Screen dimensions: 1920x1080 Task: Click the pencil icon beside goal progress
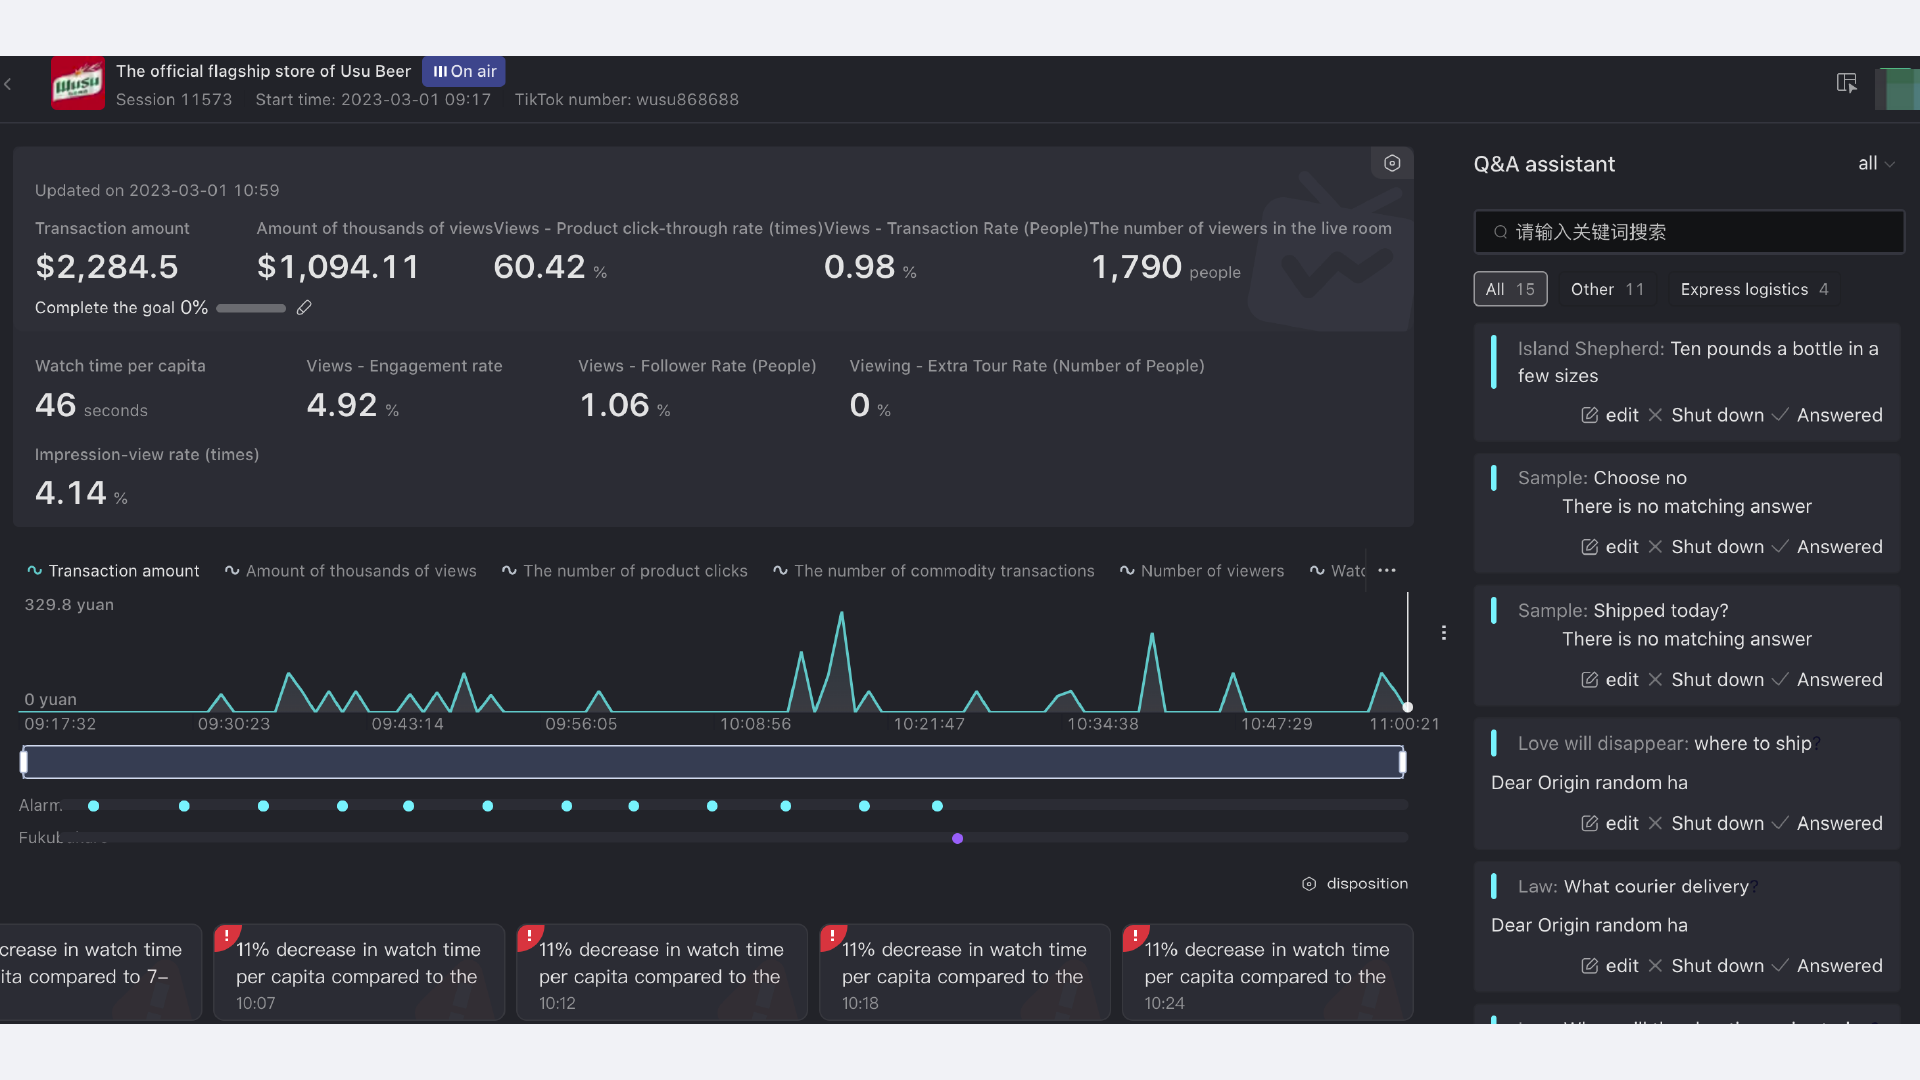[x=304, y=308]
